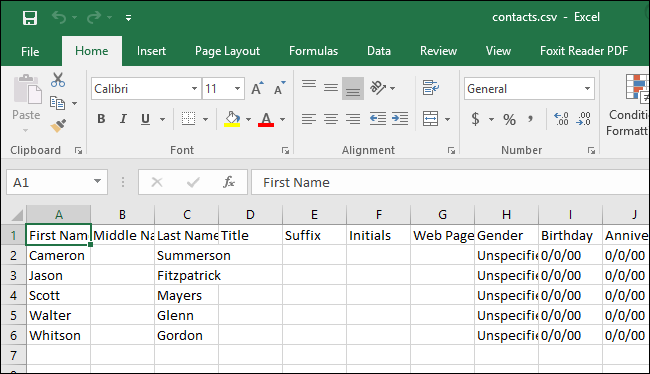This screenshot has height=374, width=650.
Task: Toggle Bold formatting
Action: pyautogui.click(x=101, y=119)
